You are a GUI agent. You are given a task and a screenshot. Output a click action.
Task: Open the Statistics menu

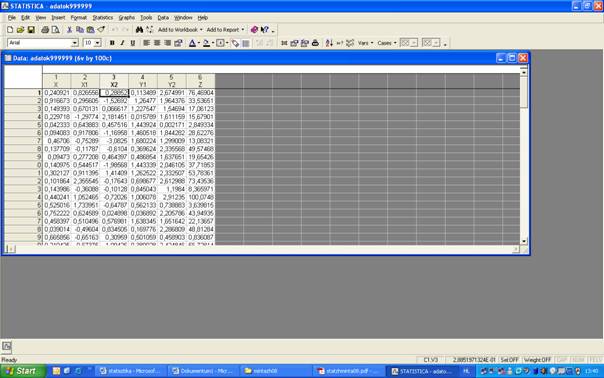click(x=103, y=18)
